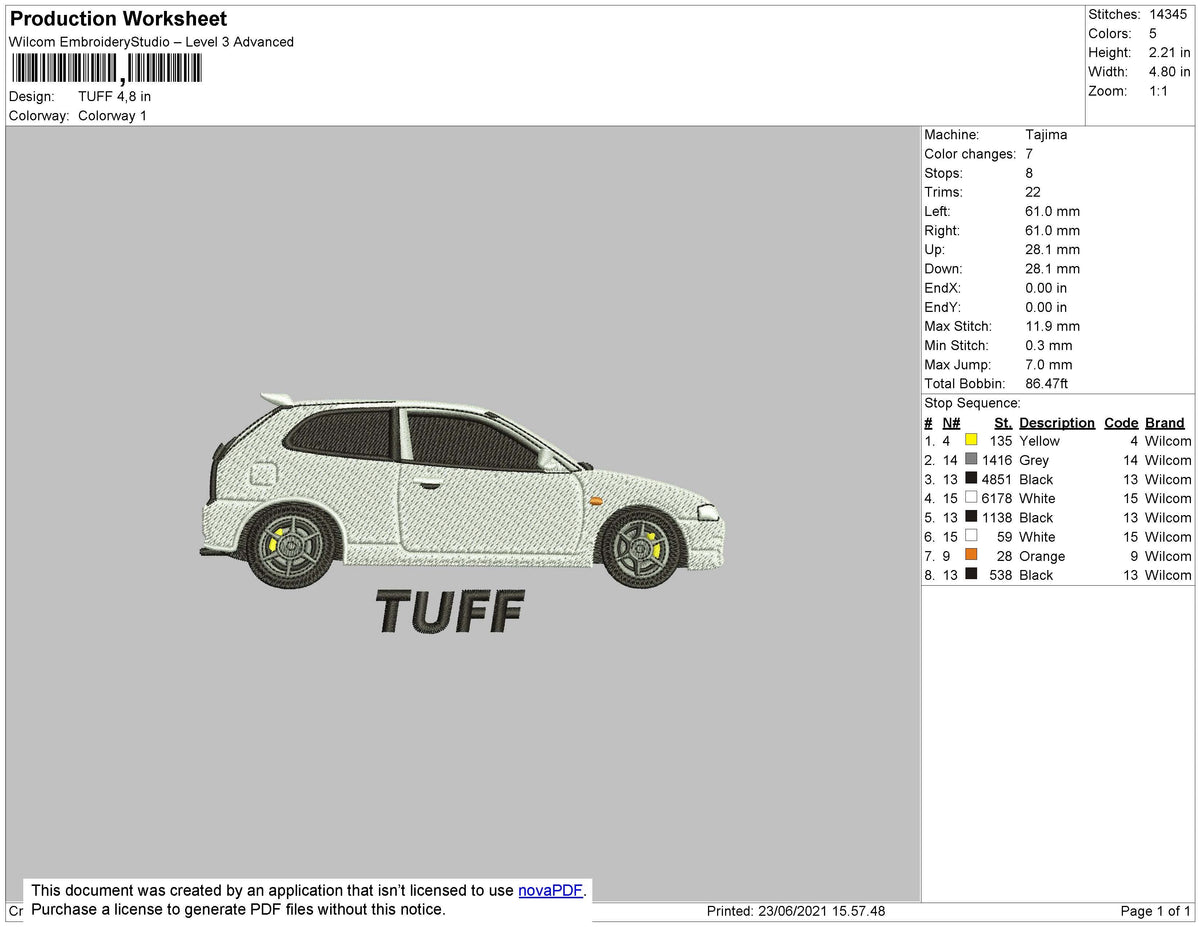Click the Description column header
Screen dimensions: 1200x927
pyautogui.click(x=1057, y=422)
